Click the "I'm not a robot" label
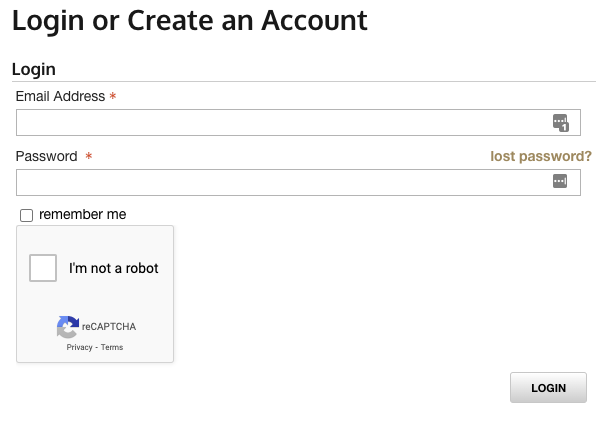 point(113,268)
